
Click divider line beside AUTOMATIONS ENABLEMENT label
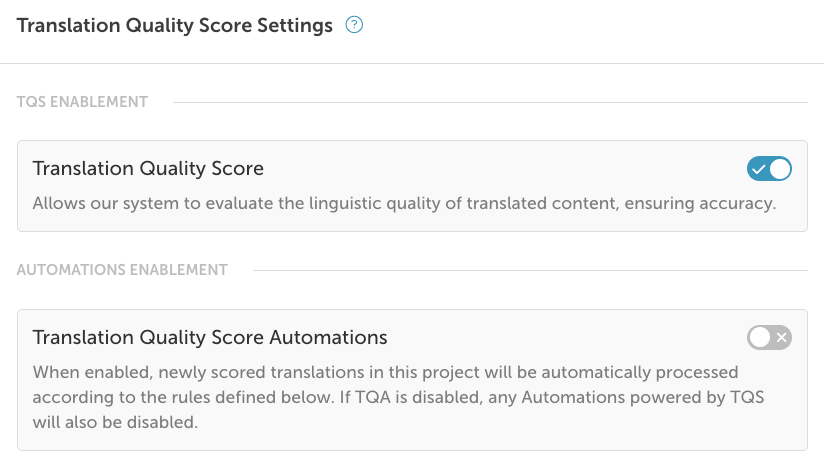pos(530,270)
